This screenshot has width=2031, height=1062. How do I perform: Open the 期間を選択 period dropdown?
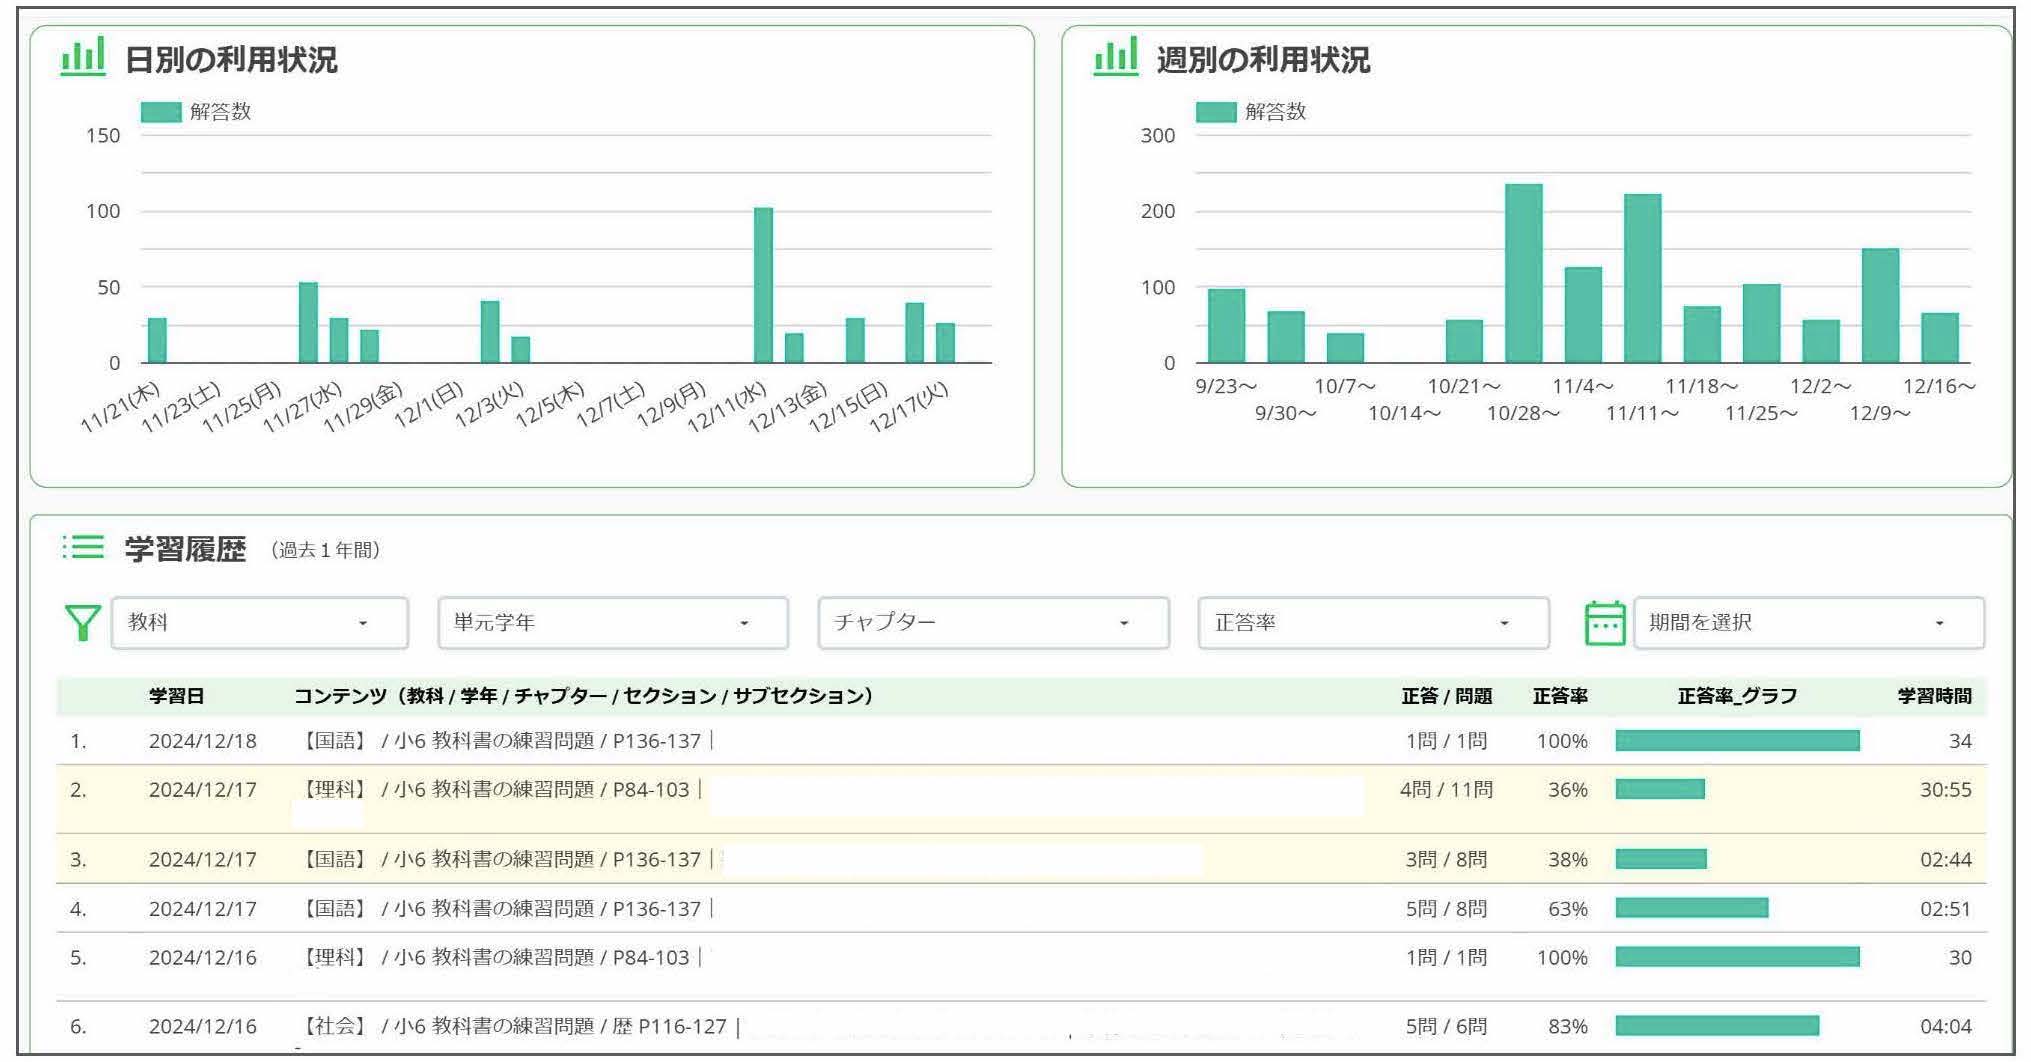(x=1808, y=623)
